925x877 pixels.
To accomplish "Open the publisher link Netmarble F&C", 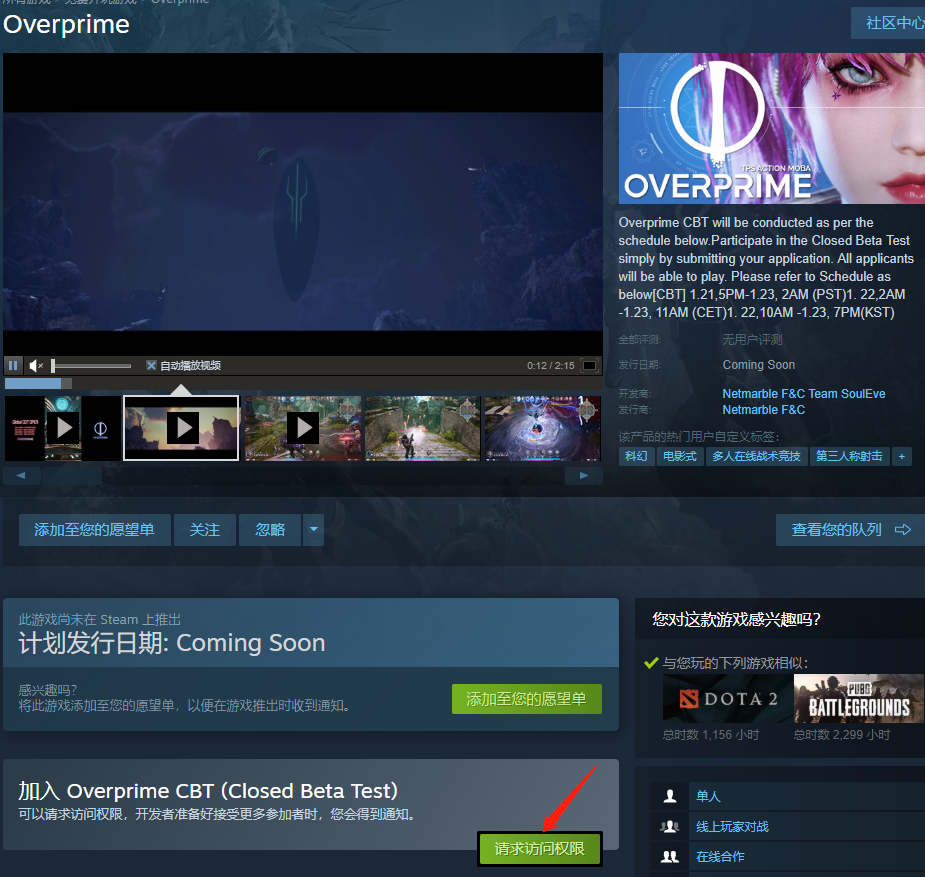I will click(763, 409).
